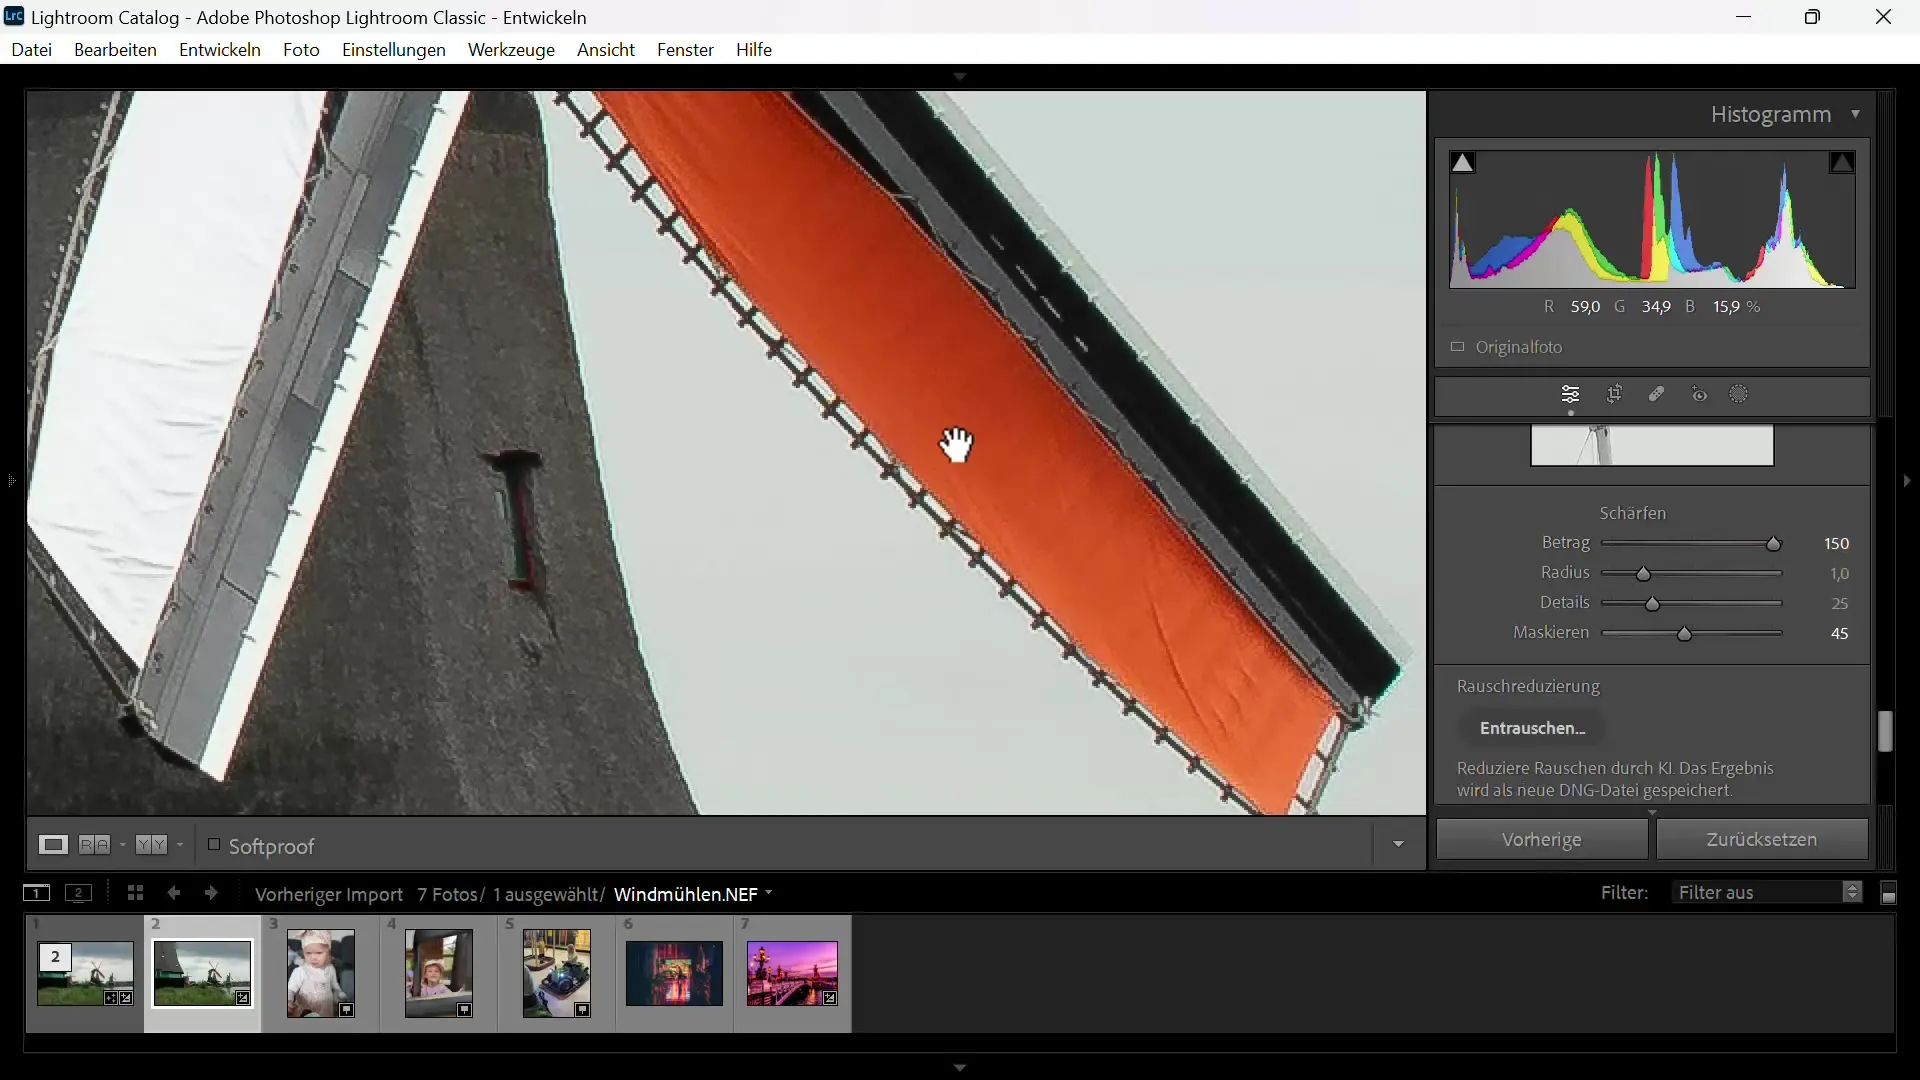Open the Fenster menu
This screenshot has height=1080, width=1920.
[685, 50]
